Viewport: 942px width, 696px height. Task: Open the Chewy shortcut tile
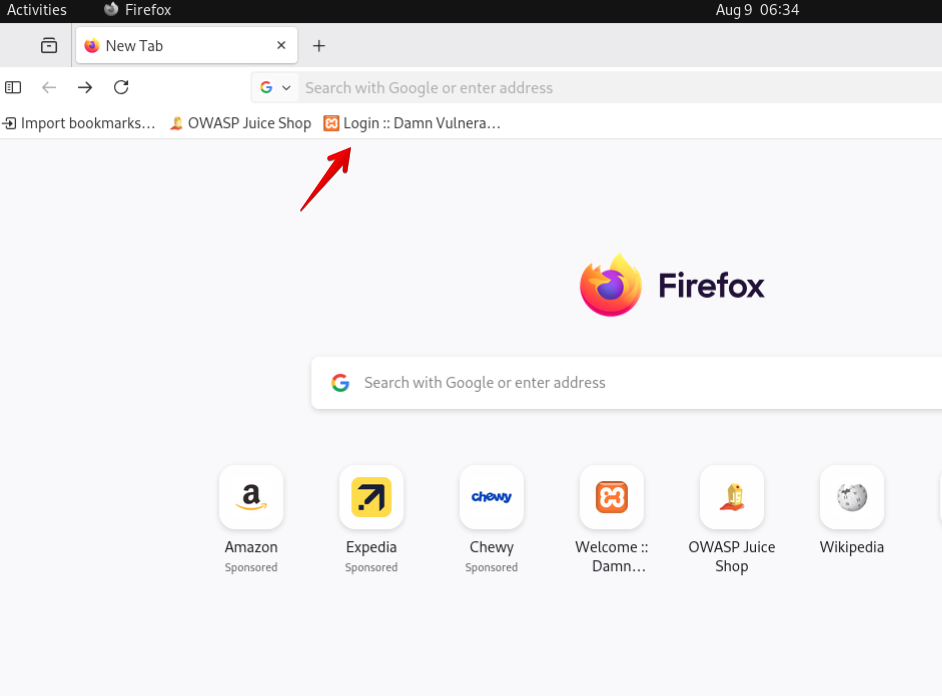(x=491, y=497)
